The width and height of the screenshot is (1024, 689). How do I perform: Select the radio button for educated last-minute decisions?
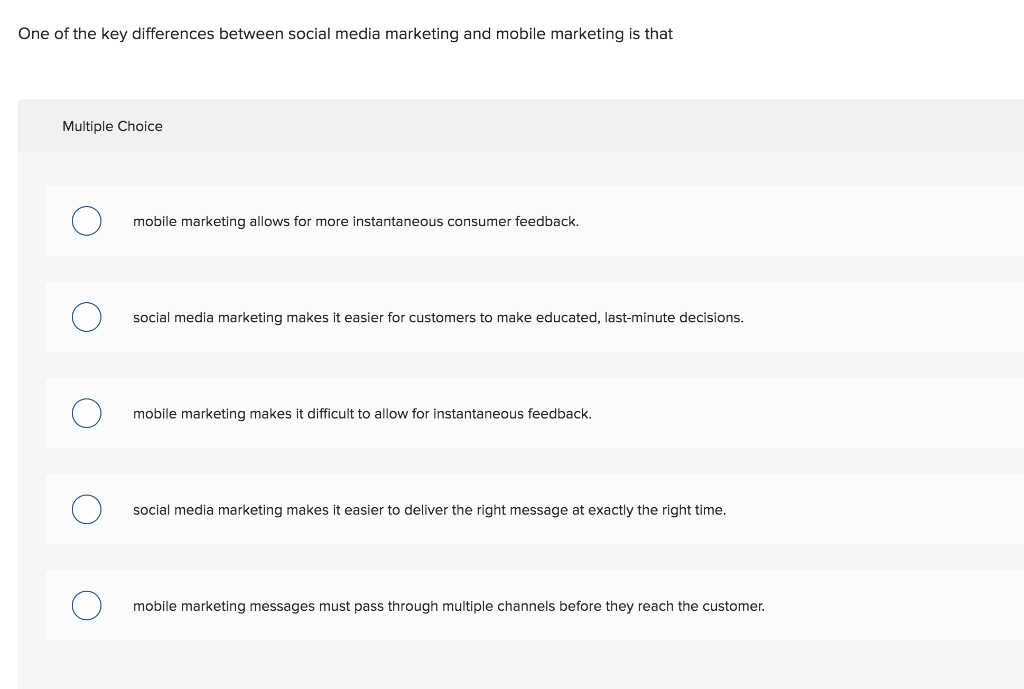[86, 316]
